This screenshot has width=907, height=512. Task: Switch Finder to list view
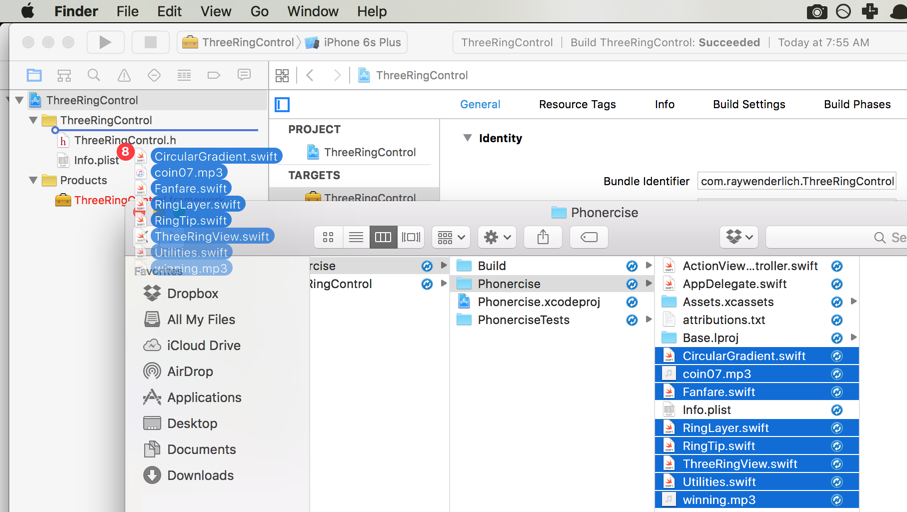point(356,237)
